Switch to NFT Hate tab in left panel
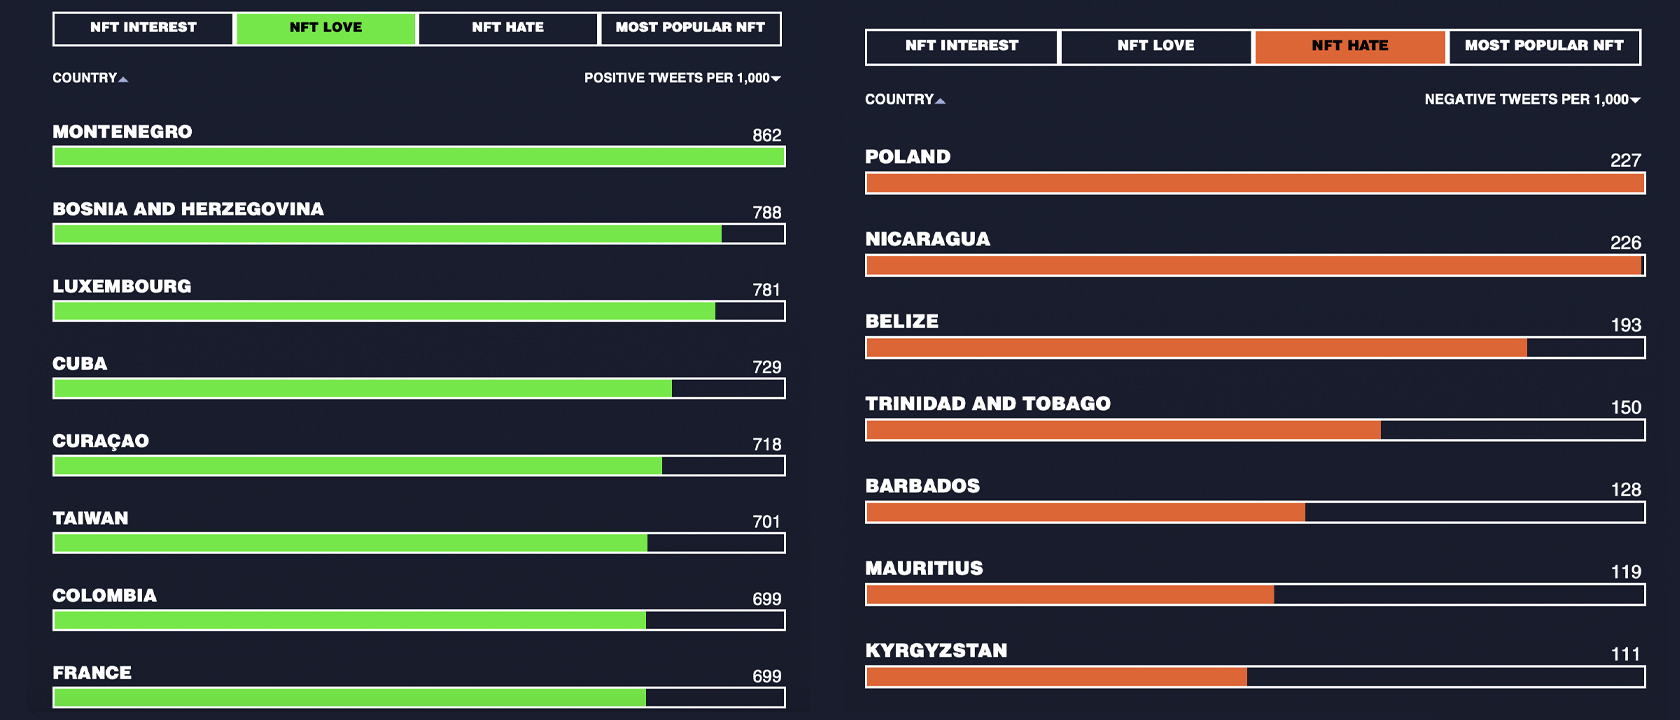The height and width of the screenshot is (720, 1680). pos(508,28)
